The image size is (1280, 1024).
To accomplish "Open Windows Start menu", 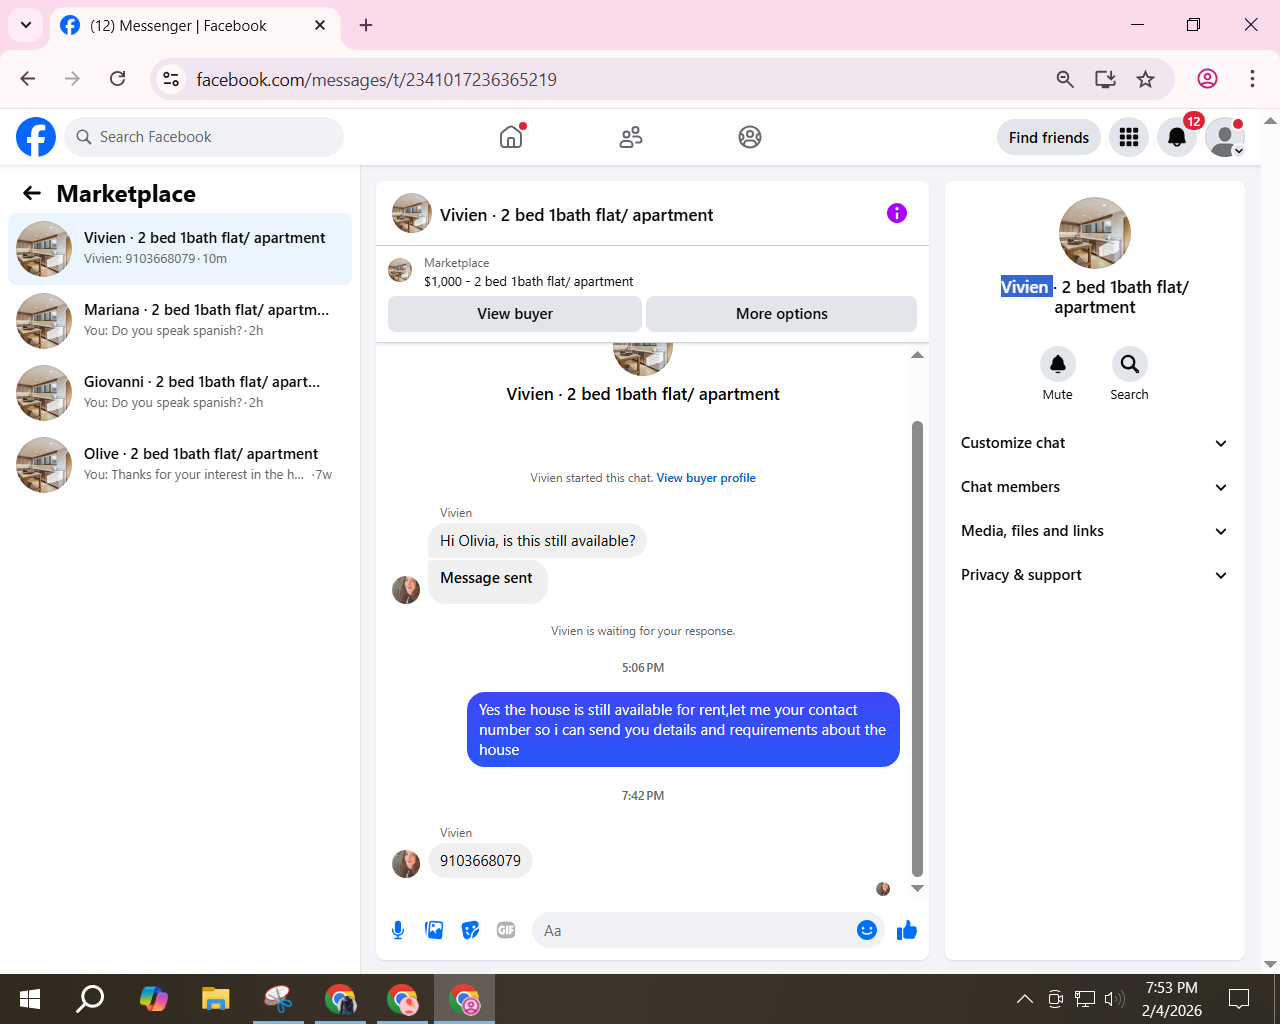I will click(x=30, y=999).
